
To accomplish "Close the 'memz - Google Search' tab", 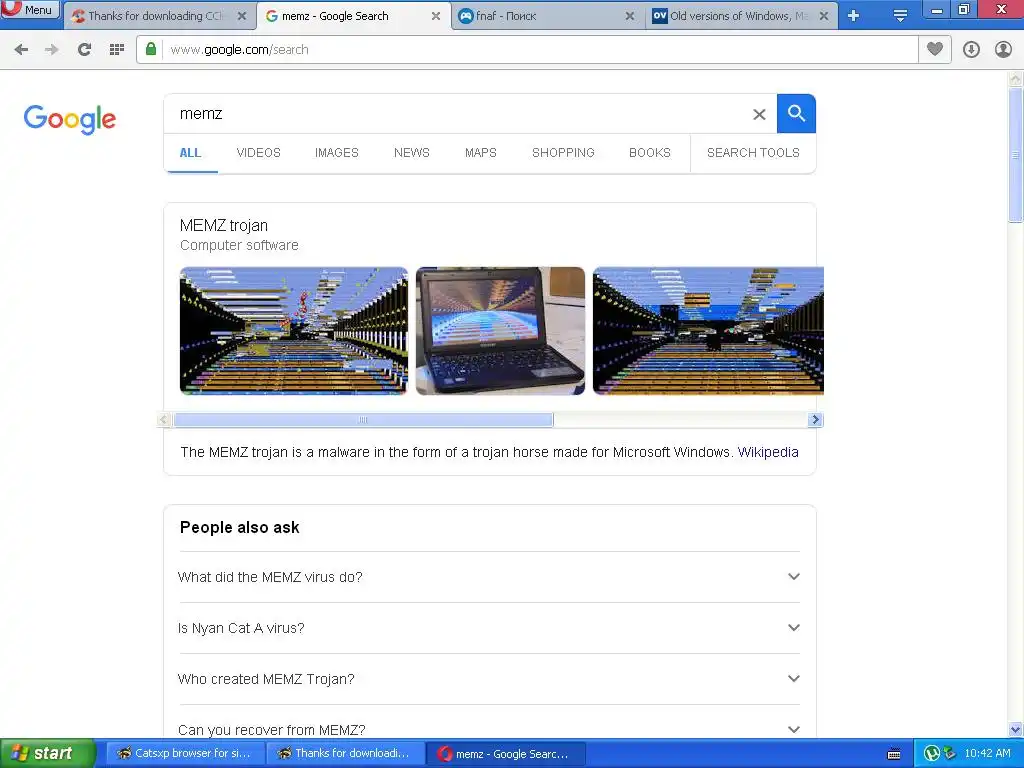I will pos(436,16).
